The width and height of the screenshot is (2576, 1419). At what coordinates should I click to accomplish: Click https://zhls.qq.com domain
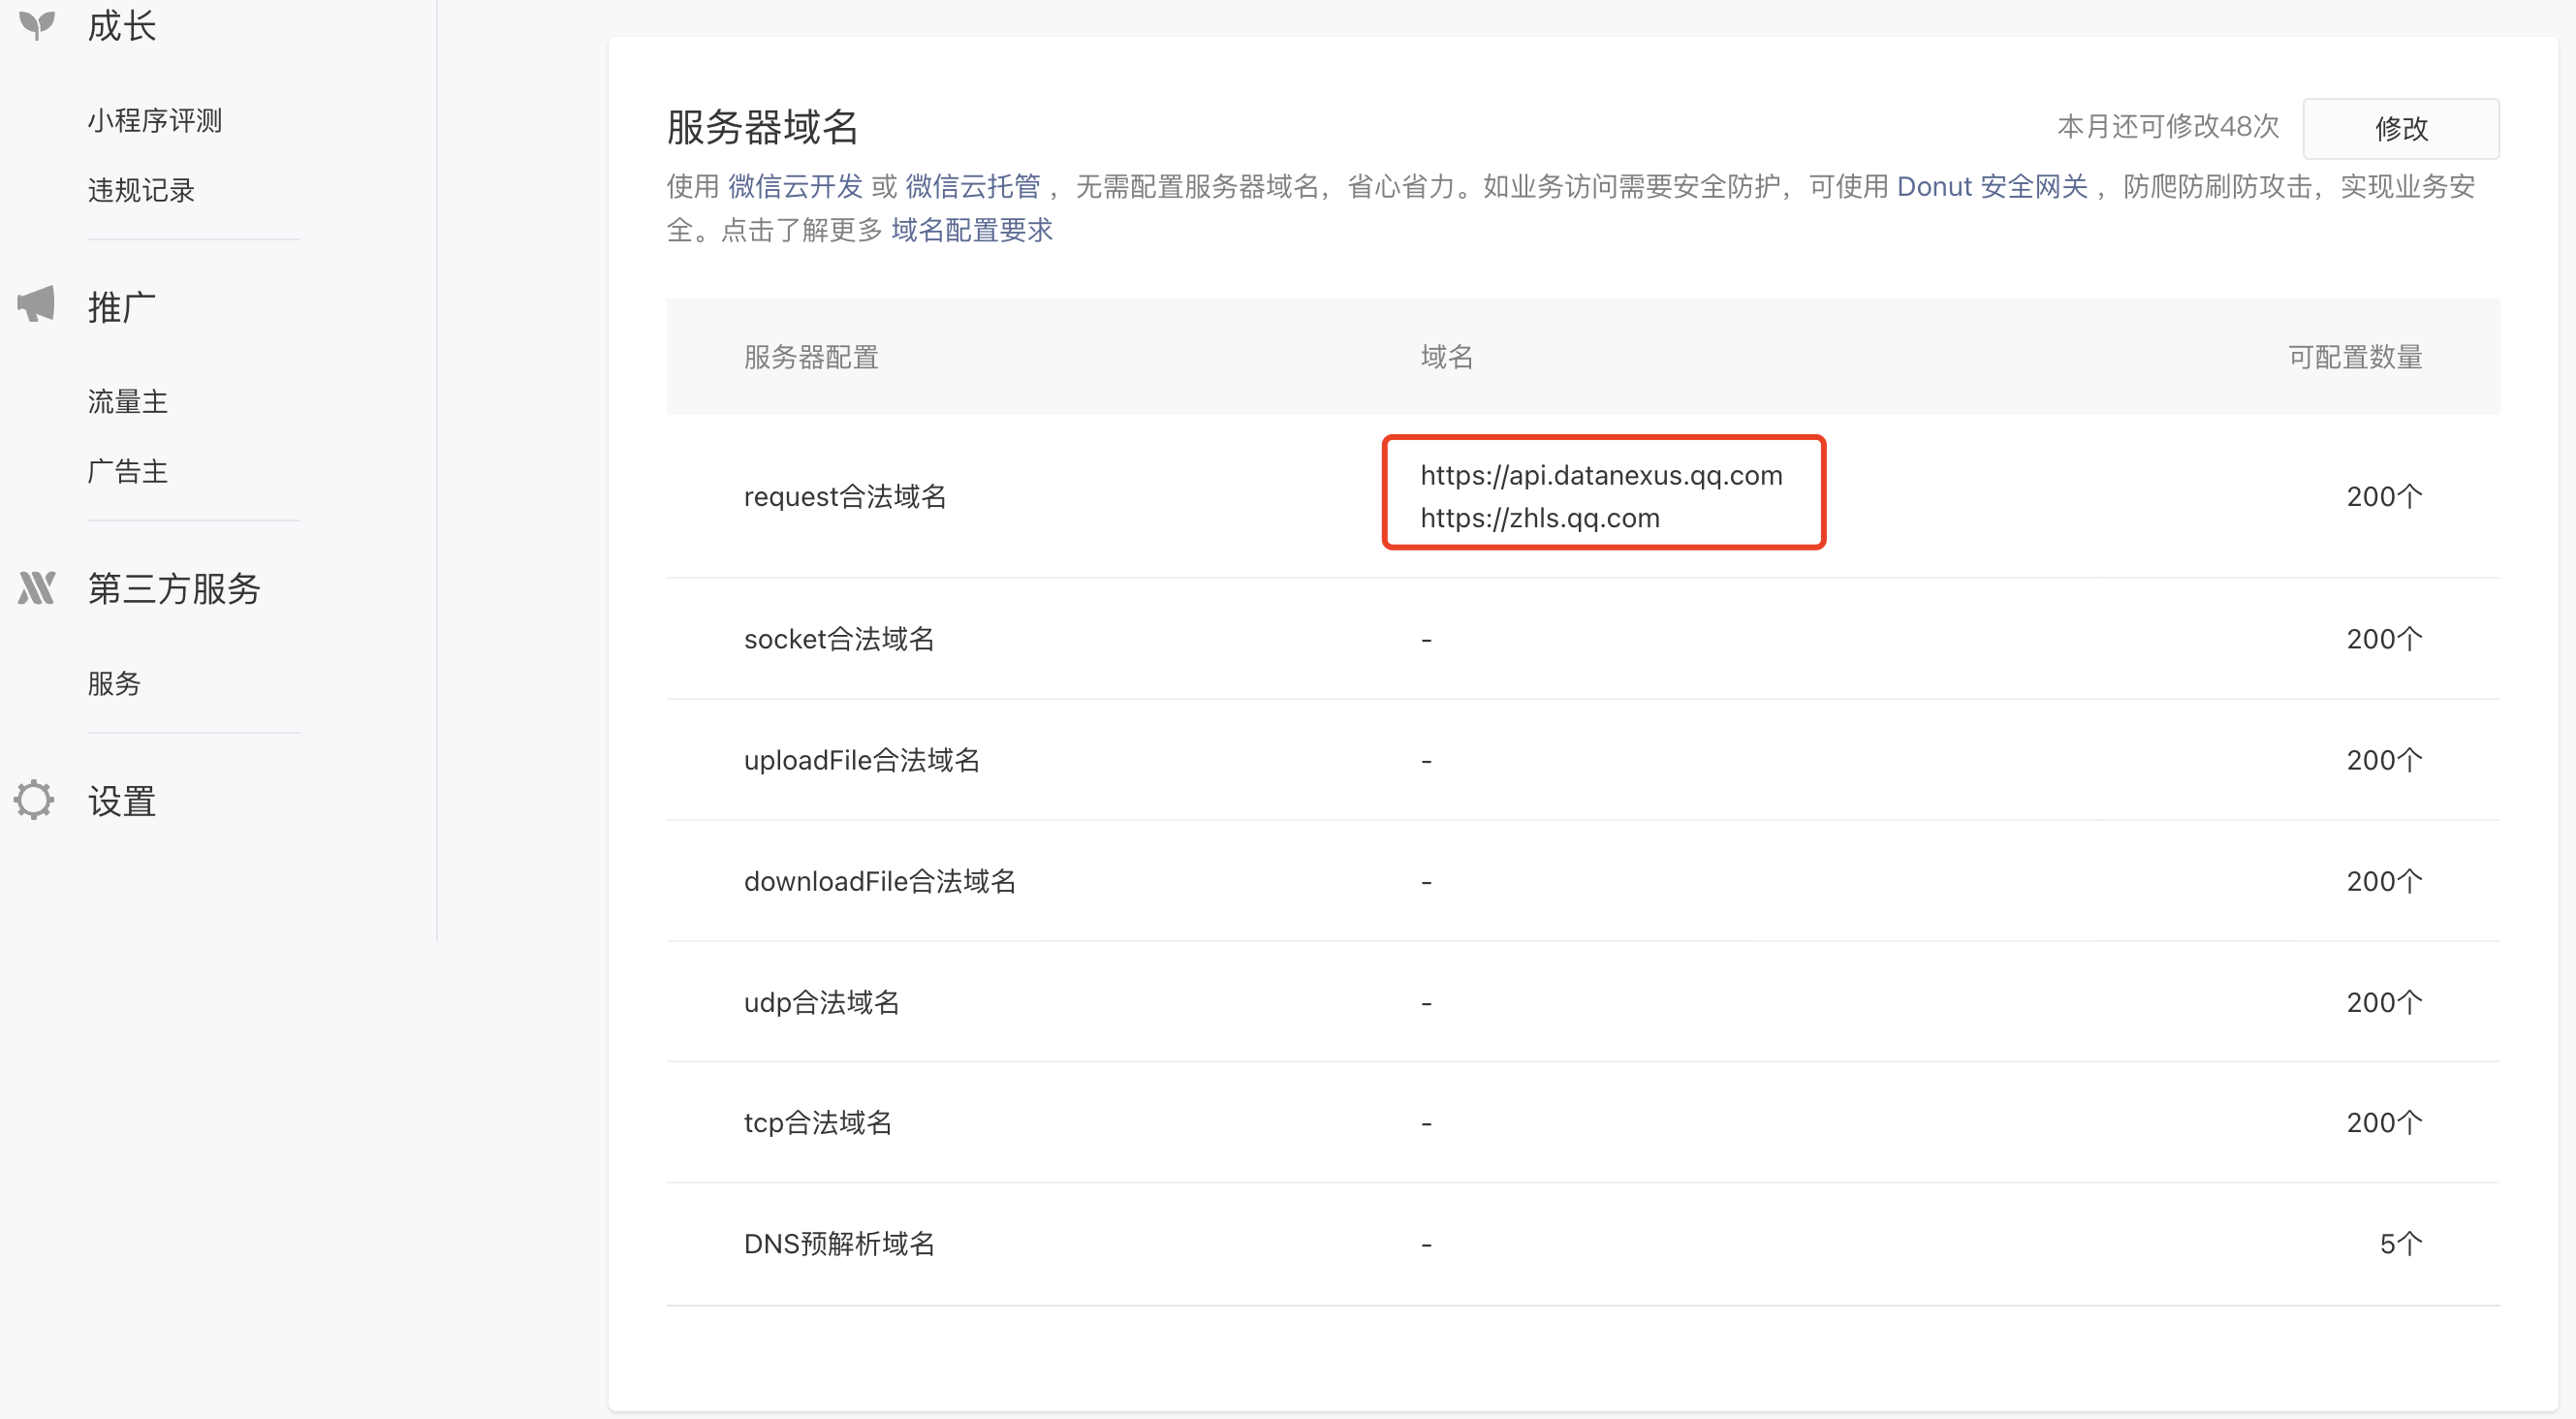[1540, 518]
